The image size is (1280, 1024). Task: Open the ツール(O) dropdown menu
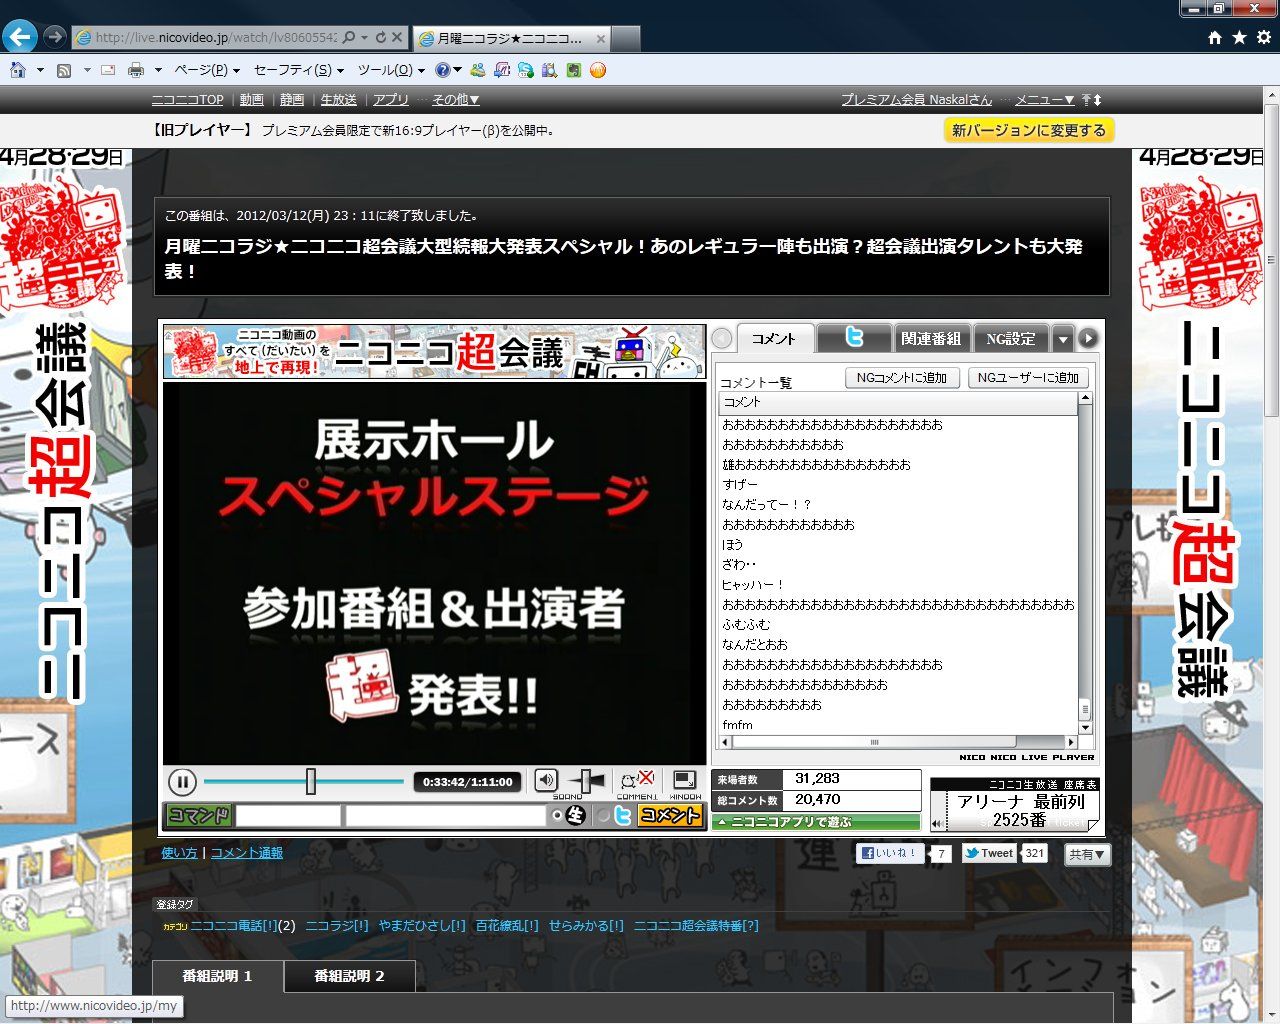tap(391, 70)
